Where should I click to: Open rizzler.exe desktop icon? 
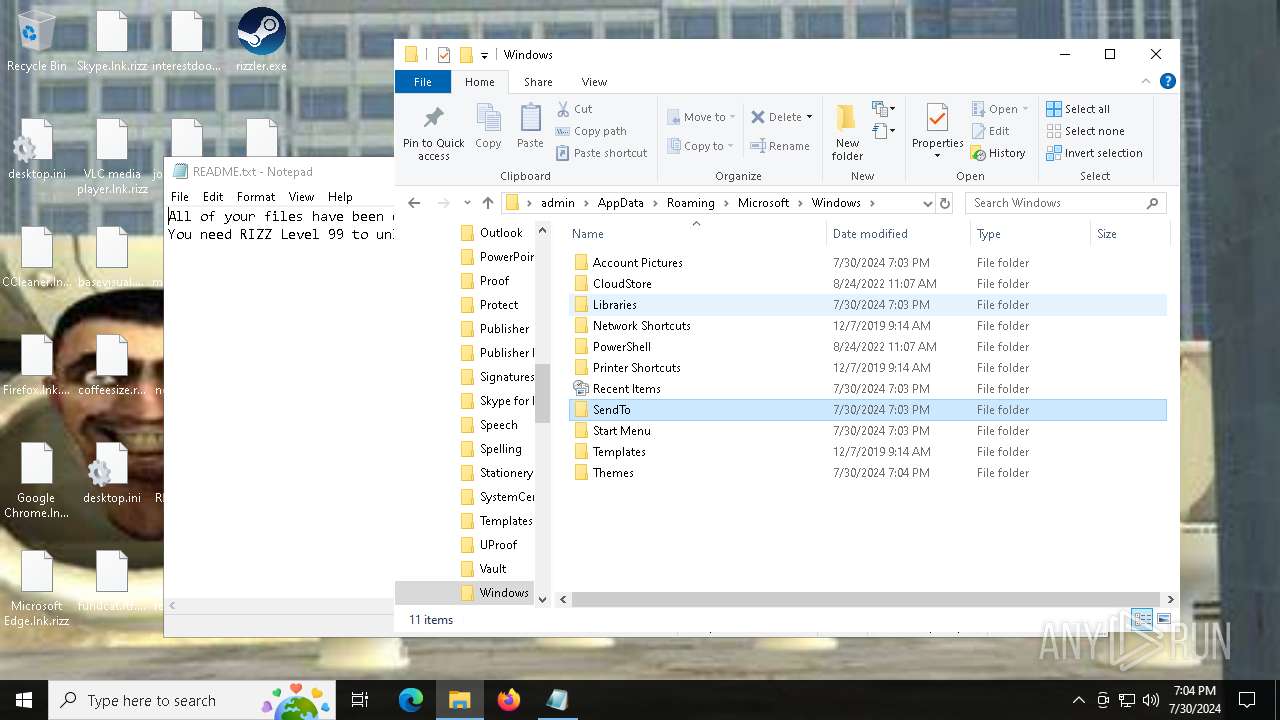click(261, 42)
